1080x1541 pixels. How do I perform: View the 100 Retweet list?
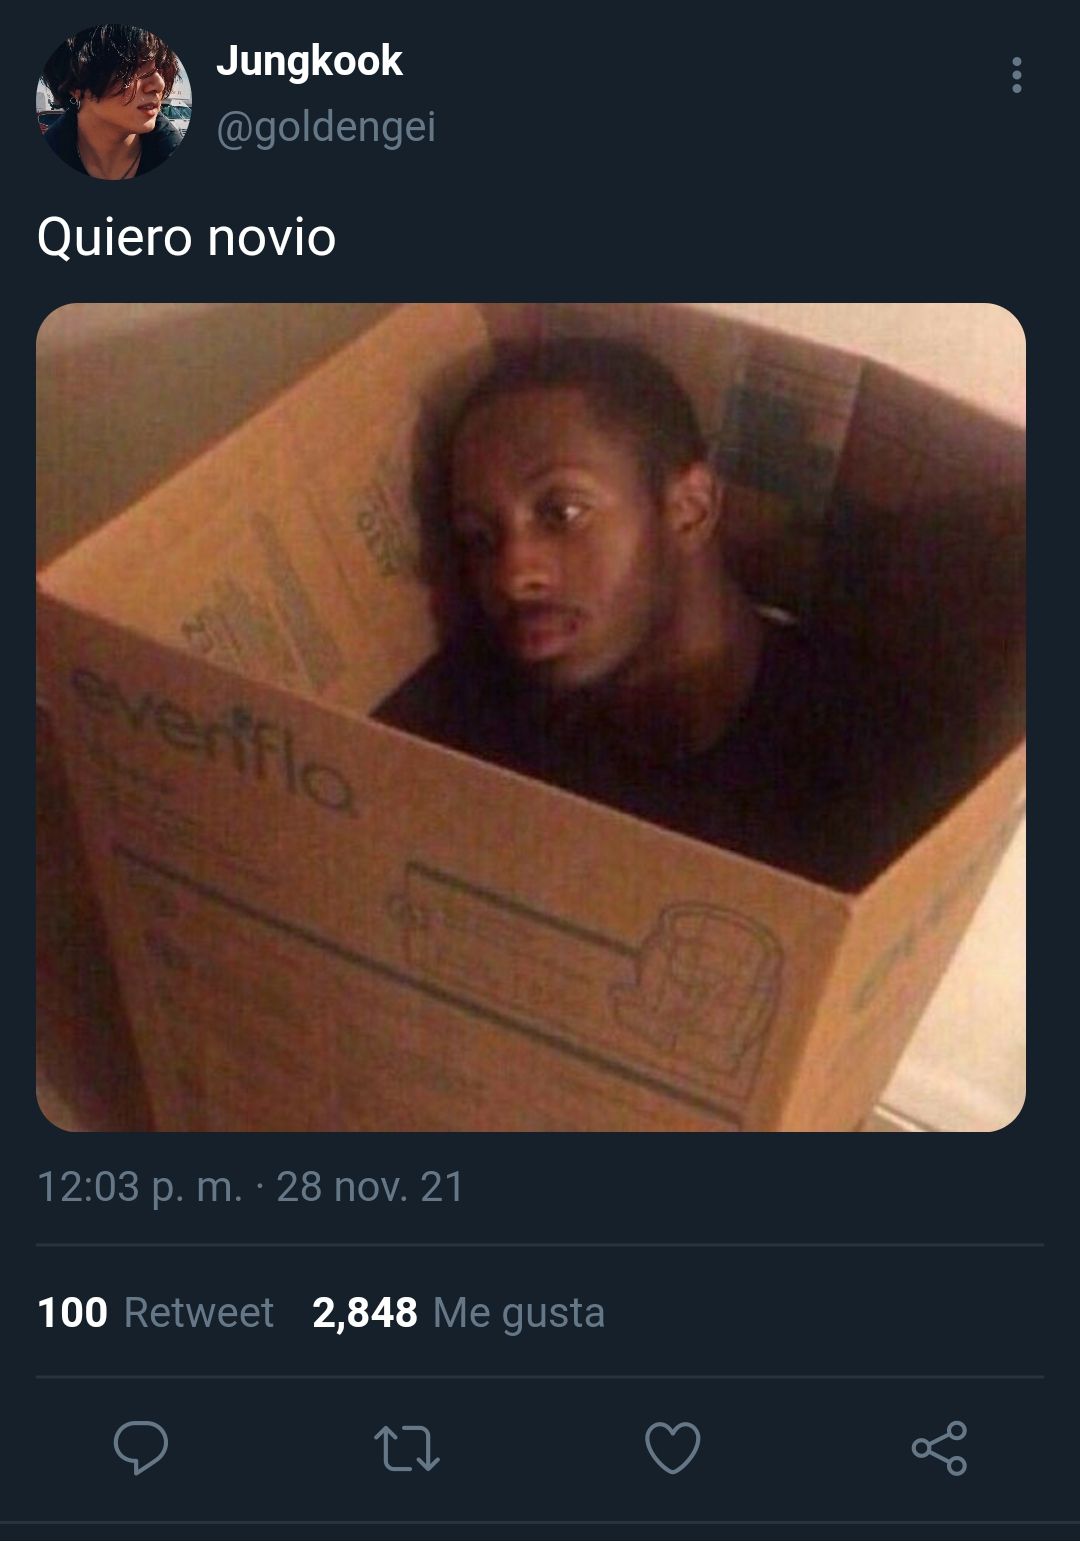point(155,1312)
